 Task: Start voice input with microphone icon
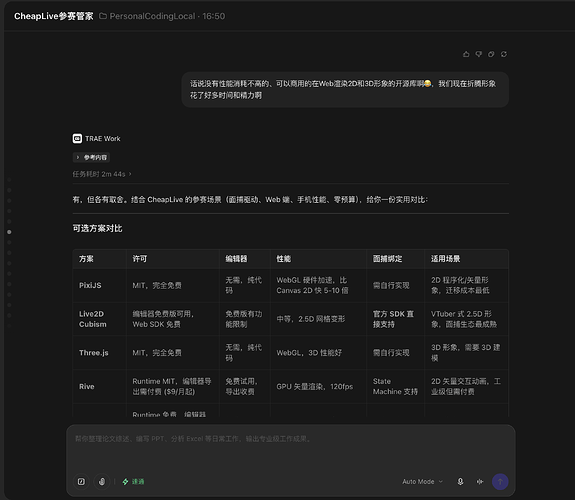click(460, 482)
